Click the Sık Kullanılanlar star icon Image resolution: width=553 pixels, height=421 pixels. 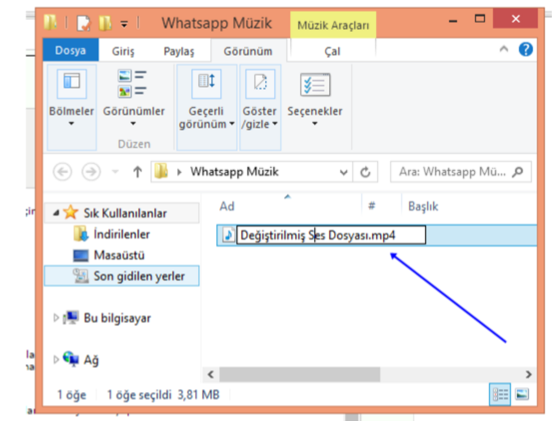coord(71,212)
